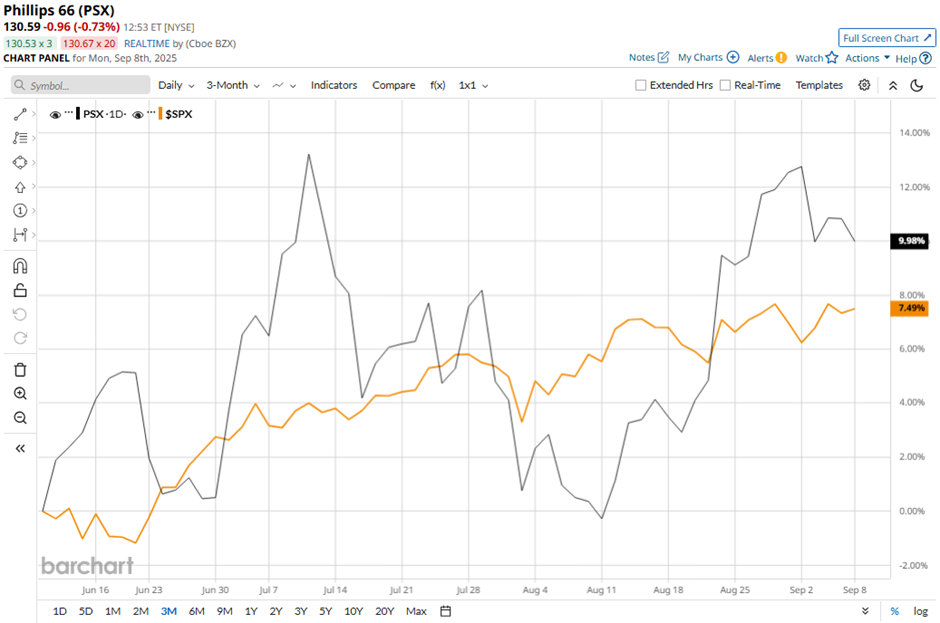Screen dimensions: 940x623
Task: Enable the Real-Time checkbox
Action: (x=725, y=85)
